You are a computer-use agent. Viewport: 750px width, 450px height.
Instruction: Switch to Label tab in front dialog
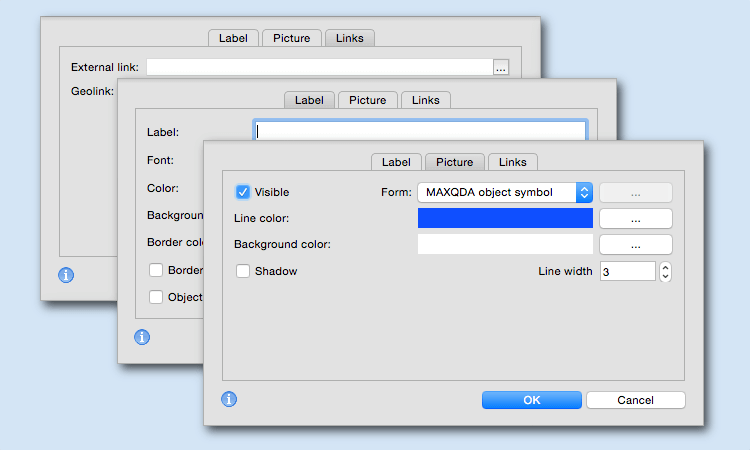pyautogui.click(x=396, y=162)
